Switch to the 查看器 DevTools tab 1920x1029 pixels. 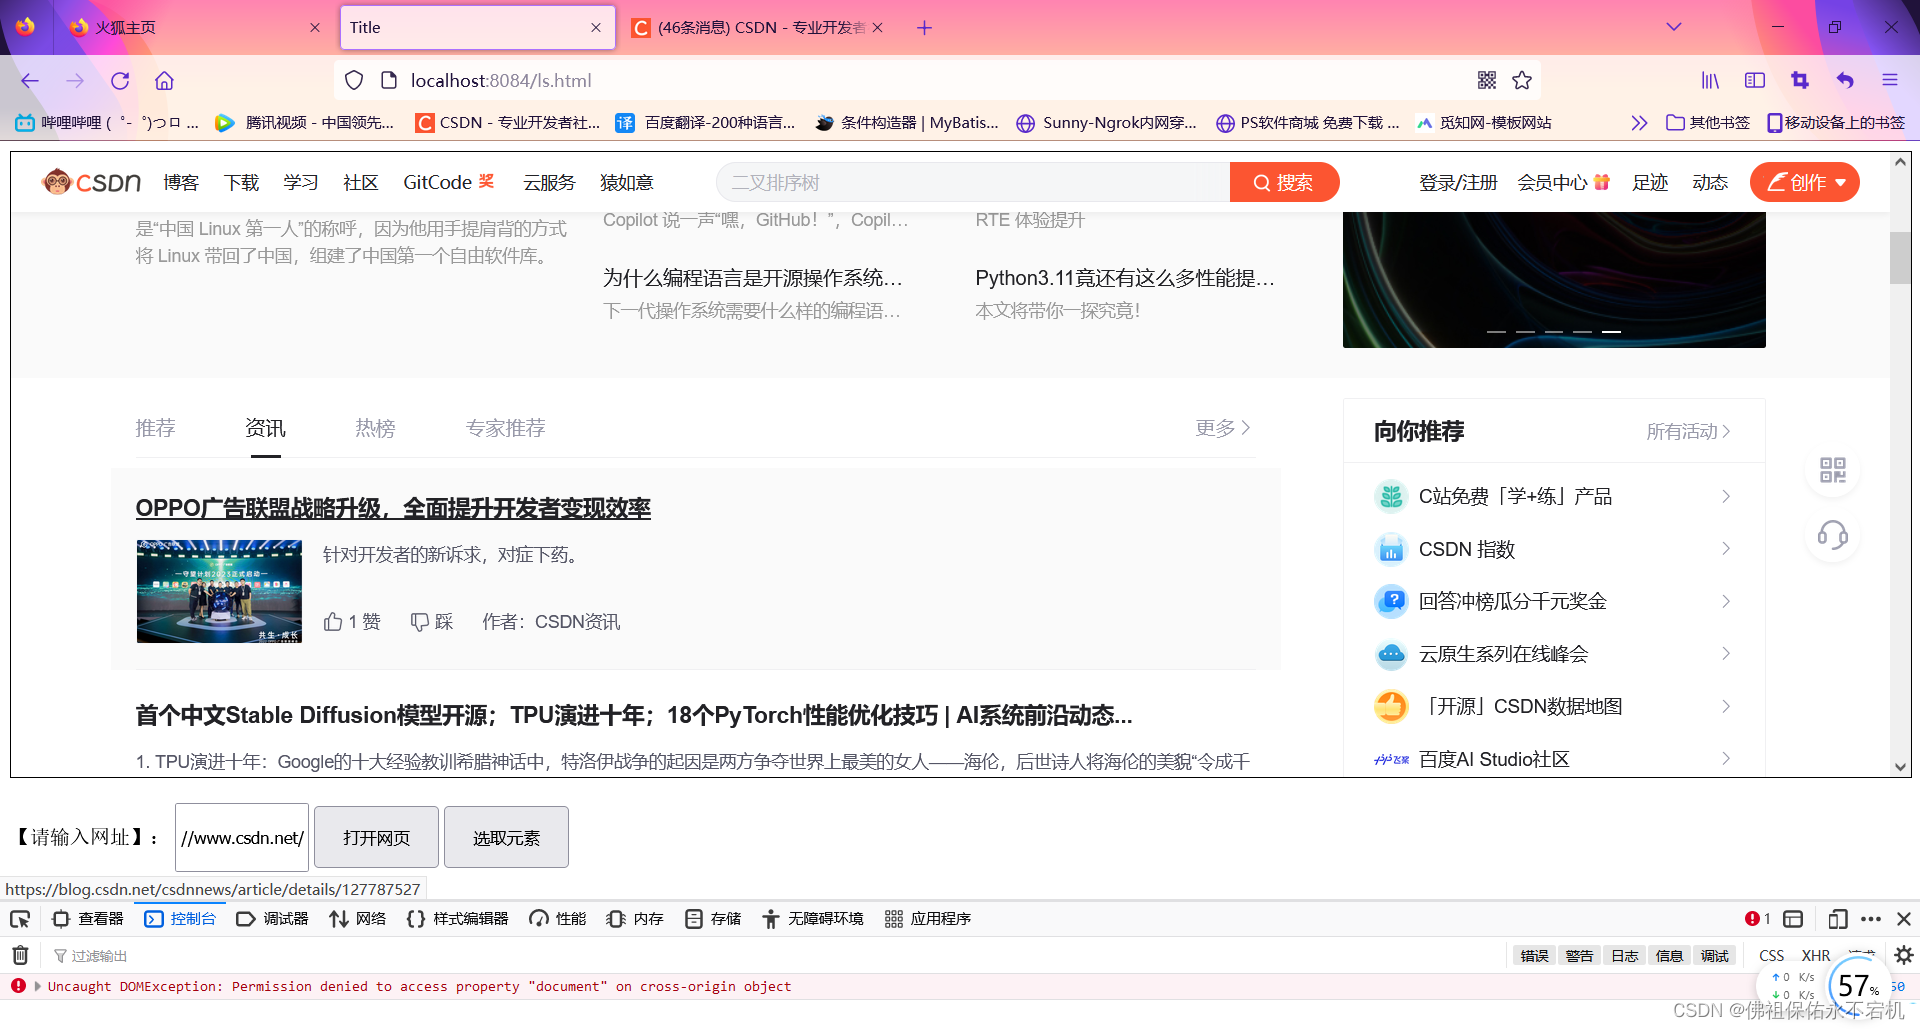pos(88,919)
